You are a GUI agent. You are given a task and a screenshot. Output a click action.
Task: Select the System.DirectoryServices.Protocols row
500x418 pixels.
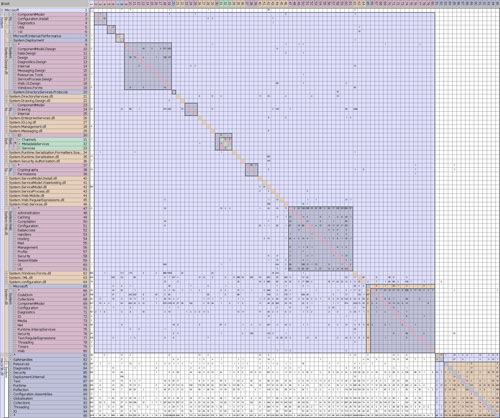coord(48,92)
